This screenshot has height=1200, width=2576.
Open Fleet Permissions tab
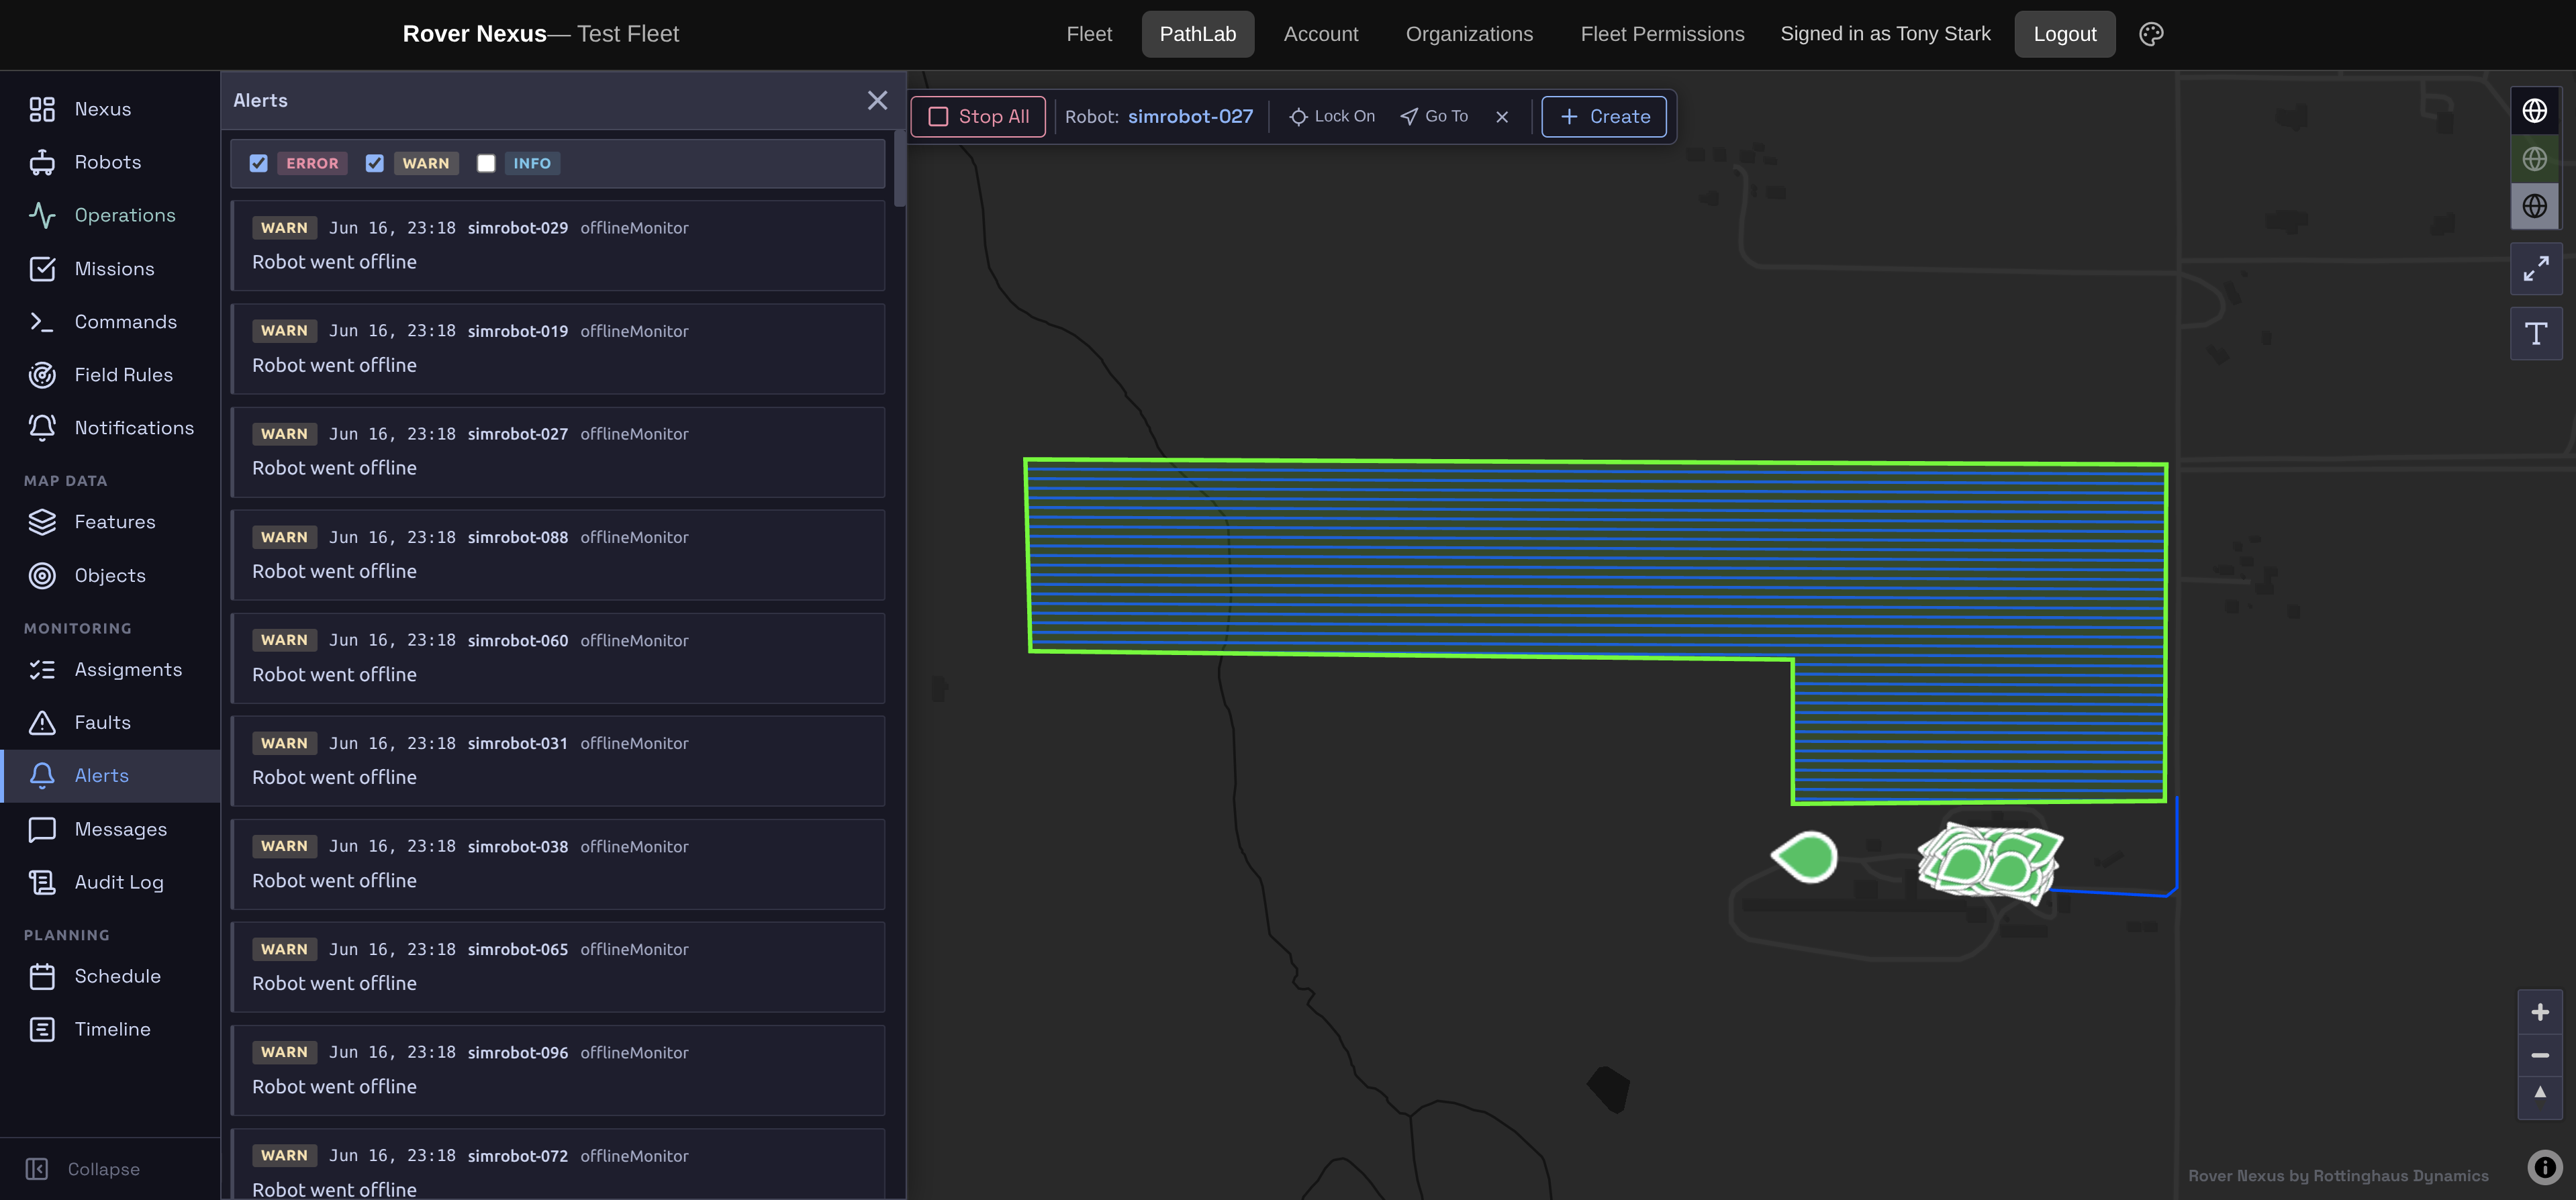coord(1662,34)
